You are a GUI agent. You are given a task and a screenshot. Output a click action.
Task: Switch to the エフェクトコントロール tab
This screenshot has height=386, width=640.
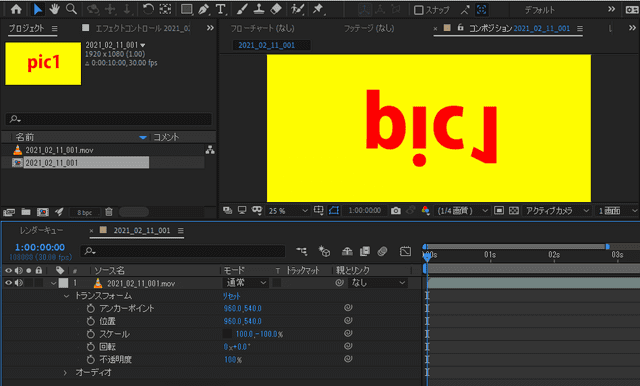click(142, 28)
